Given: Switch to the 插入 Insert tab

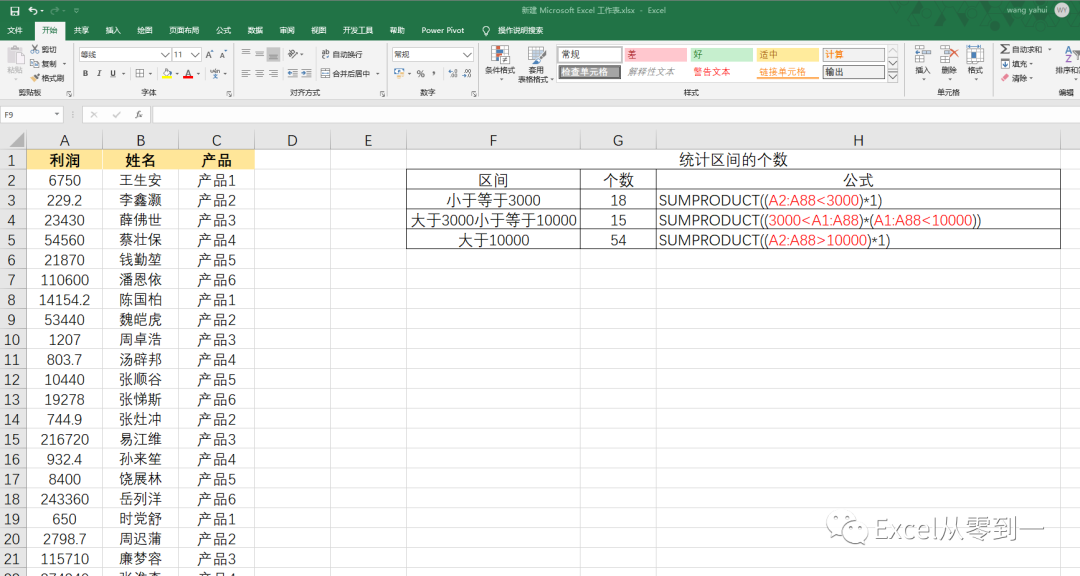Looking at the screenshot, I should [x=113, y=30].
